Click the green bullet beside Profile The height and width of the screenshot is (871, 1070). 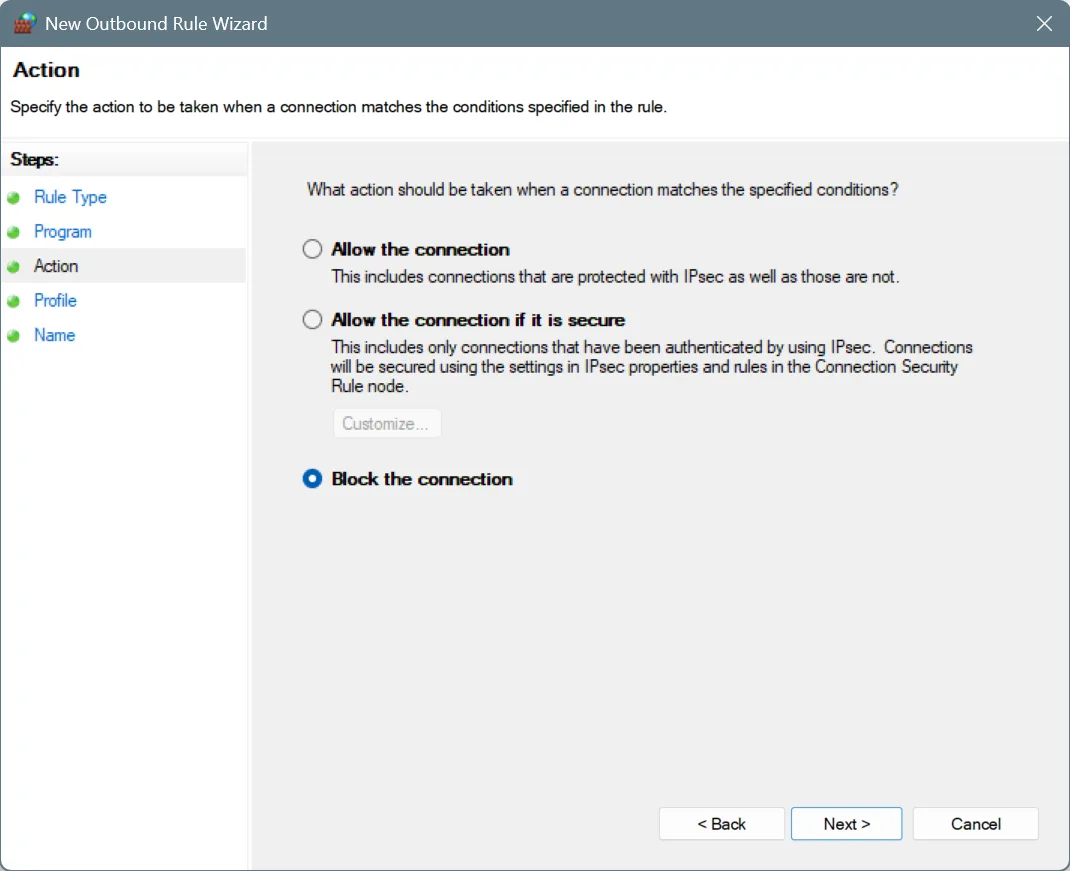point(14,301)
